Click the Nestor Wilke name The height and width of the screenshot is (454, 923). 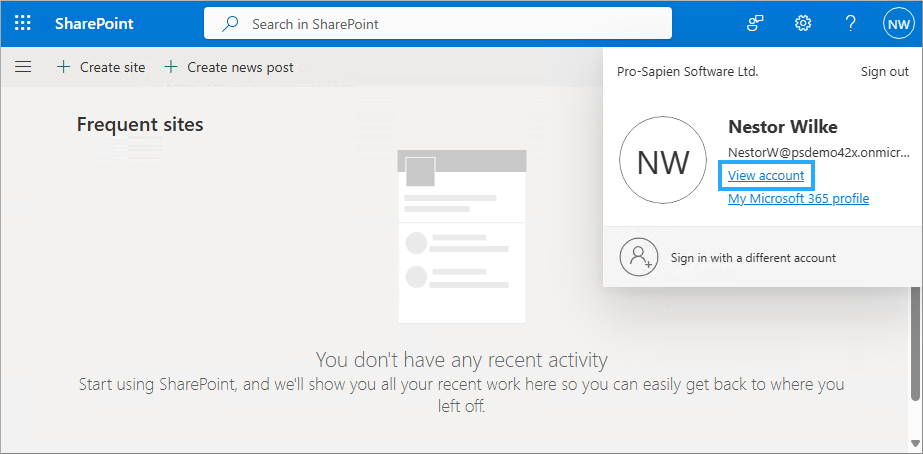[x=783, y=127]
